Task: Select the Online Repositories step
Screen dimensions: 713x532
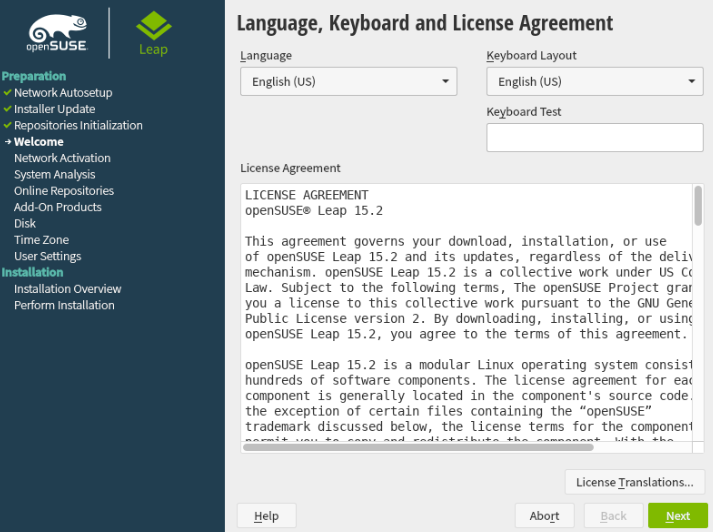Action: [x=64, y=191]
